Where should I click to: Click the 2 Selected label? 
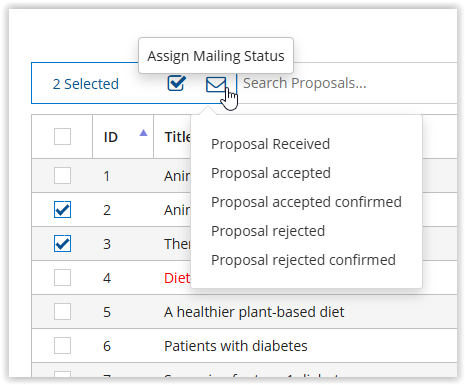pos(86,84)
